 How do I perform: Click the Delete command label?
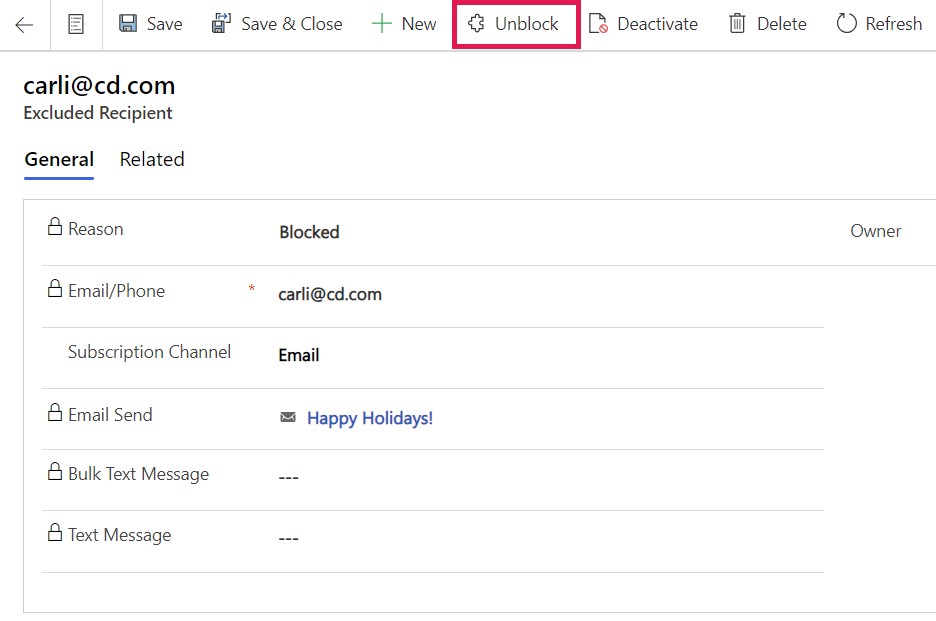click(x=782, y=24)
